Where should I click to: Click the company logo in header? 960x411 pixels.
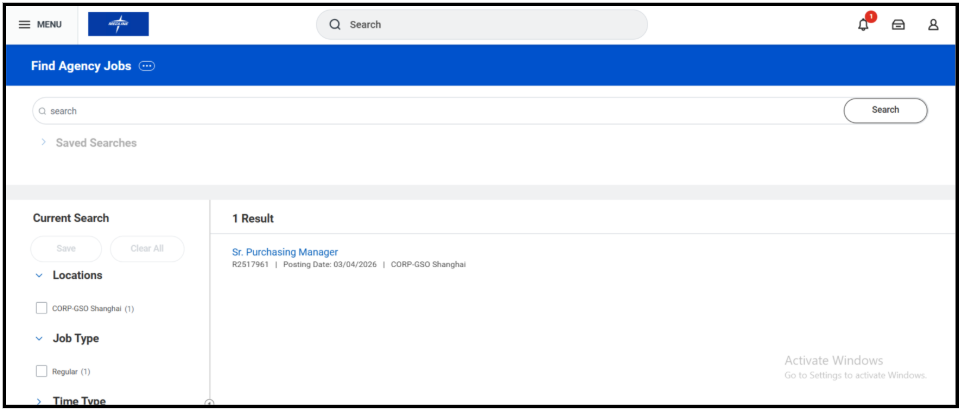point(118,24)
